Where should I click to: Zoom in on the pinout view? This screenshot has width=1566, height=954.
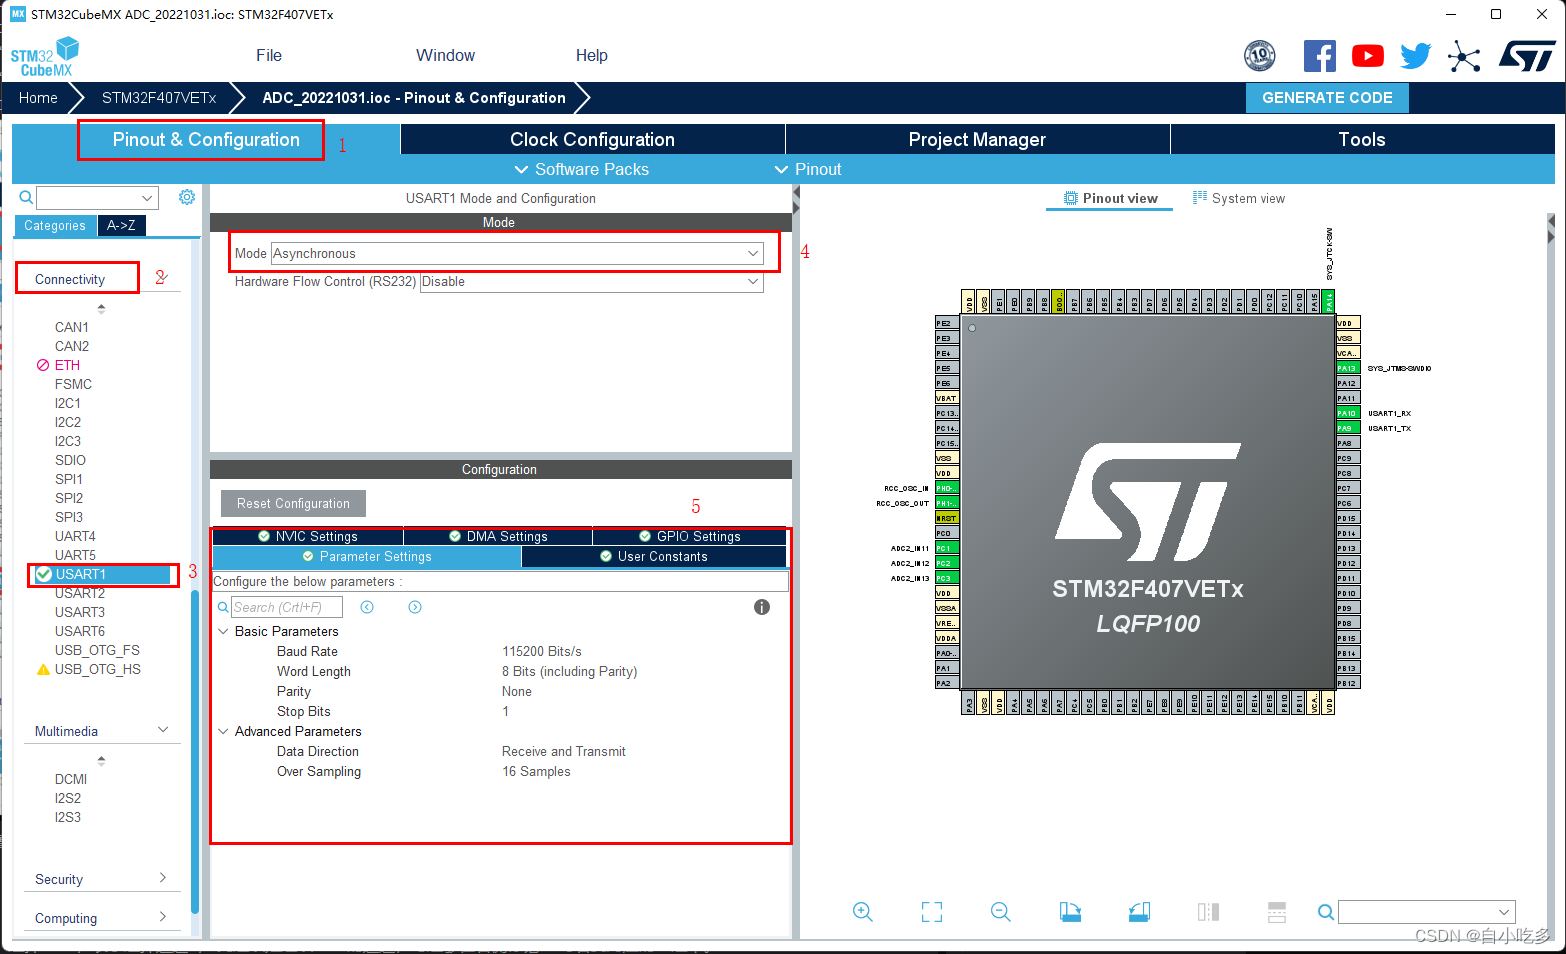(x=863, y=911)
